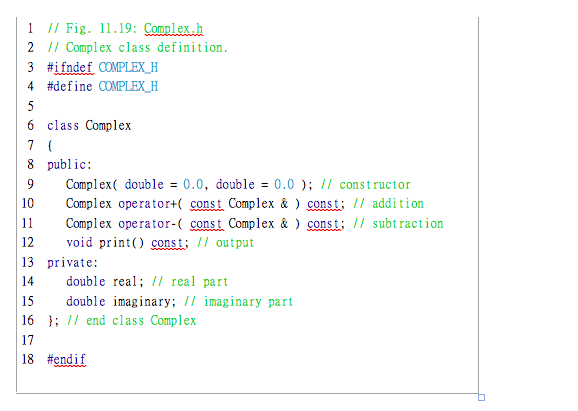Click 'double imaginary;' declaration
This screenshot has width=578, height=411.
coord(121,302)
